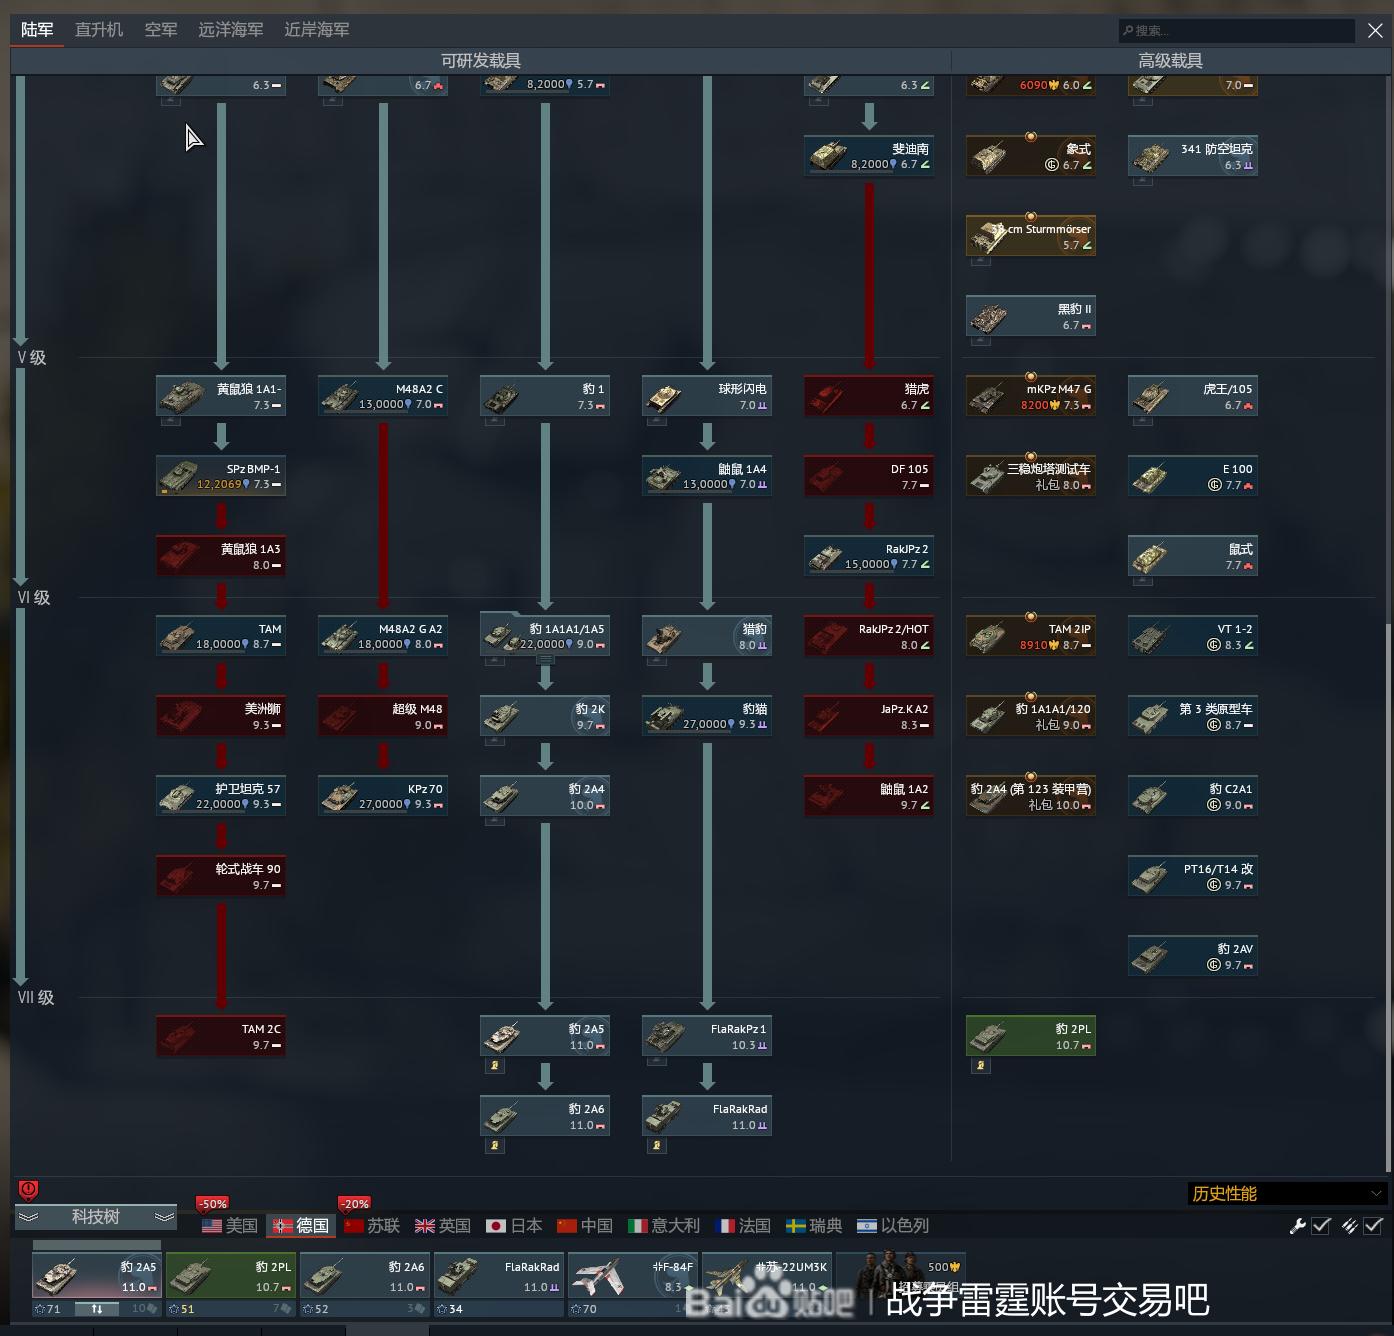Select the 日本 nation tab
This screenshot has height=1336, width=1394.
tap(514, 1226)
